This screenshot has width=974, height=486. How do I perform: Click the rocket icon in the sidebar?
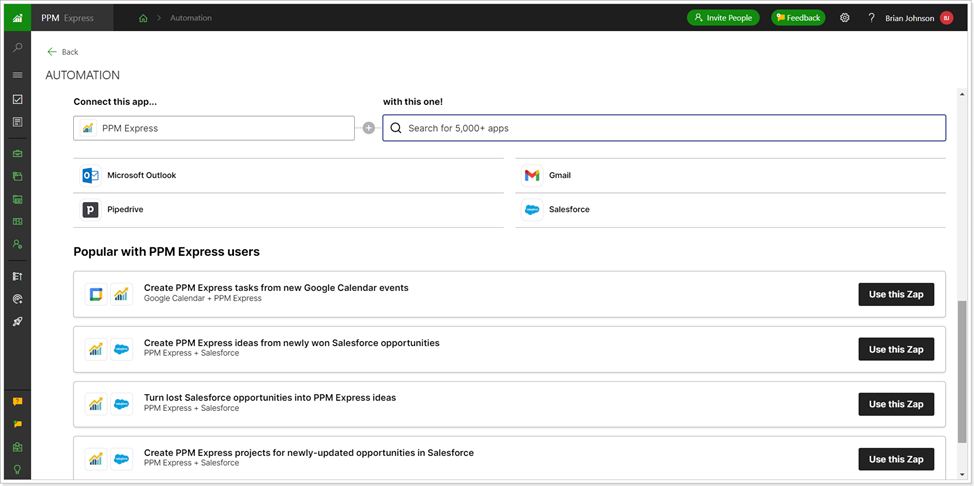[x=17, y=321]
